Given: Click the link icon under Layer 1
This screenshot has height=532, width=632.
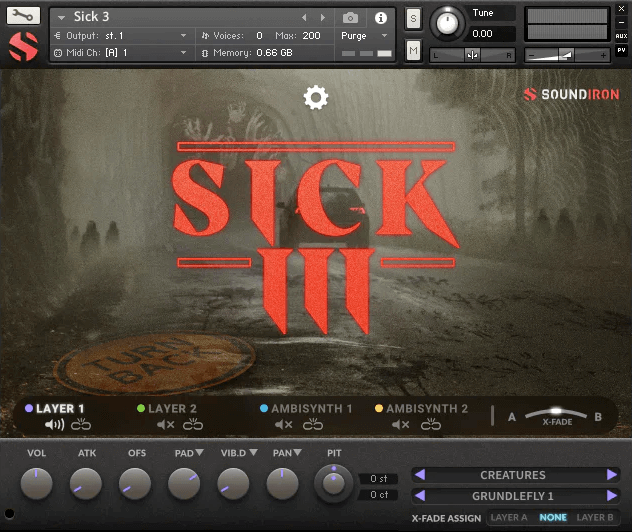Looking at the screenshot, I should [x=80, y=425].
